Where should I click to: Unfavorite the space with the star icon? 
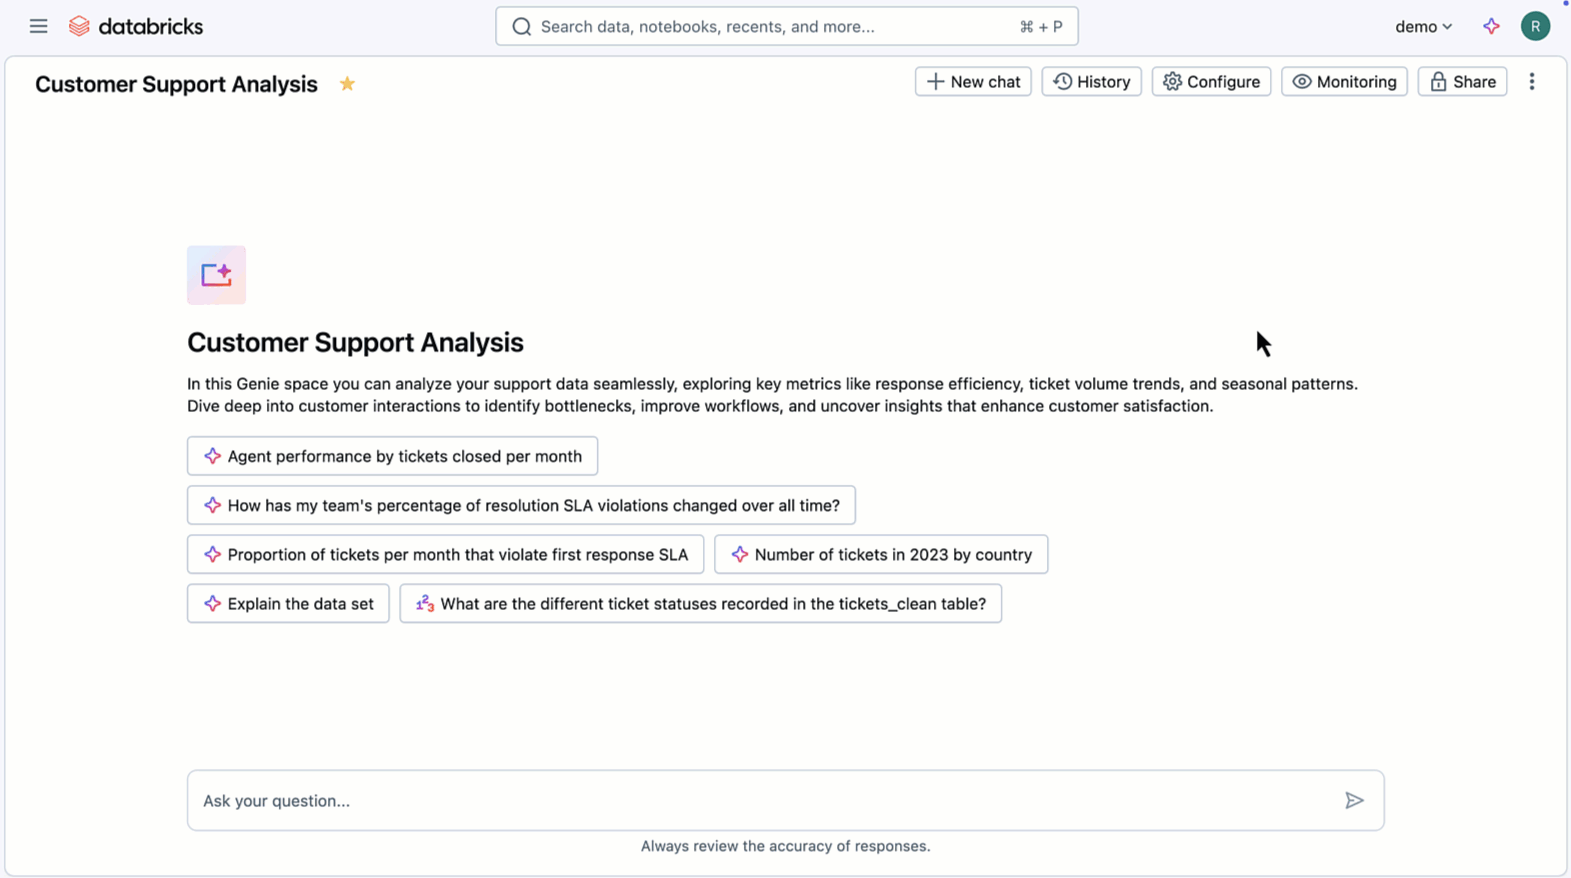[x=347, y=84]
